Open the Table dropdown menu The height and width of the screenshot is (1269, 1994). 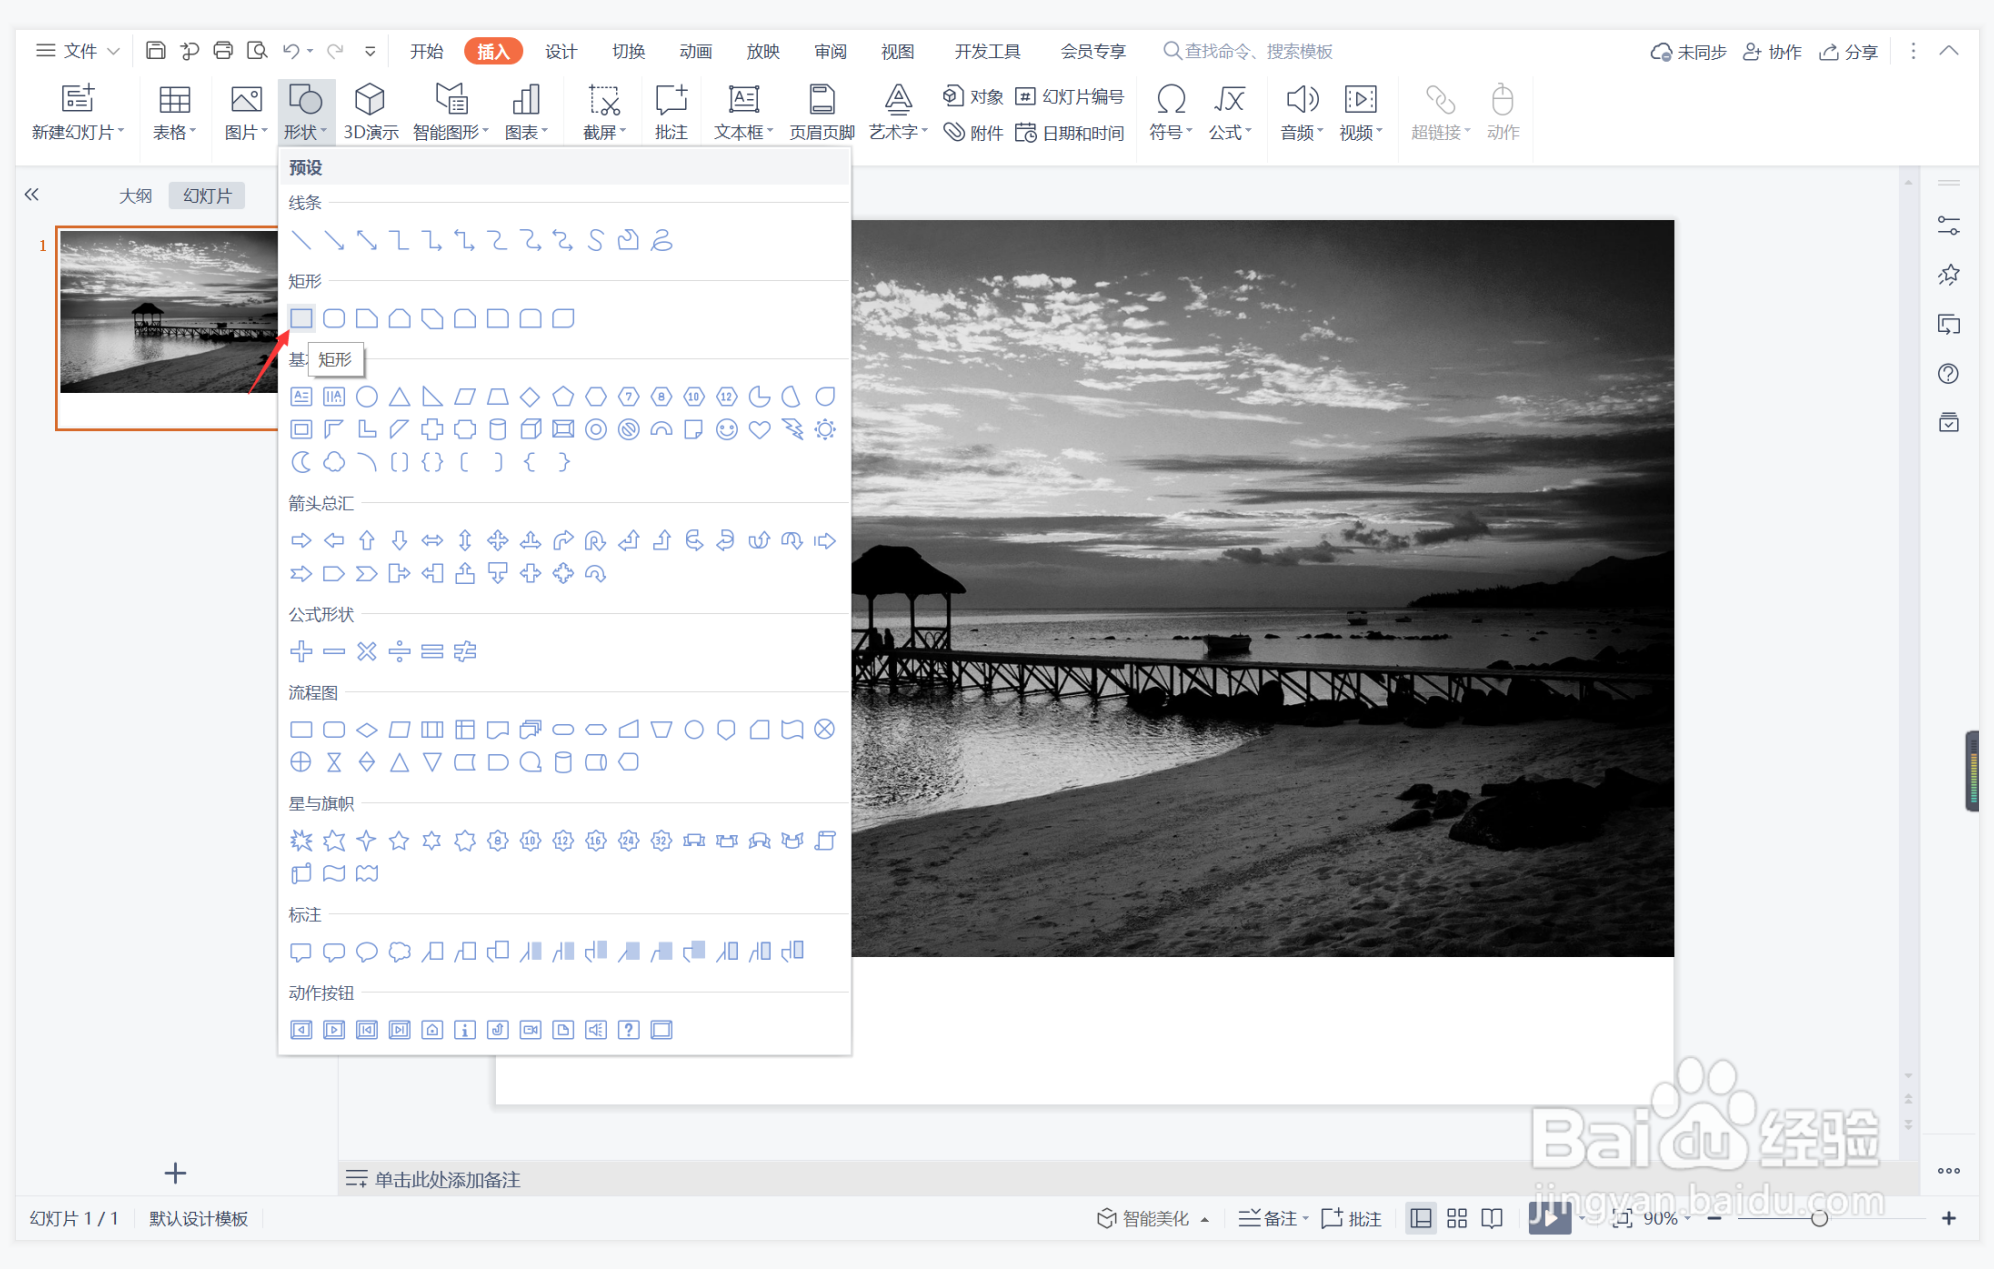pos(174,131)
